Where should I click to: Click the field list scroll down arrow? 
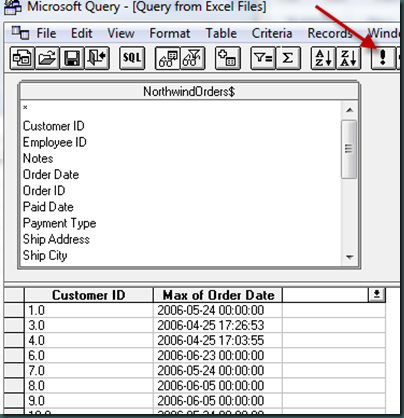pyautogui.click(x=349, y=257)
